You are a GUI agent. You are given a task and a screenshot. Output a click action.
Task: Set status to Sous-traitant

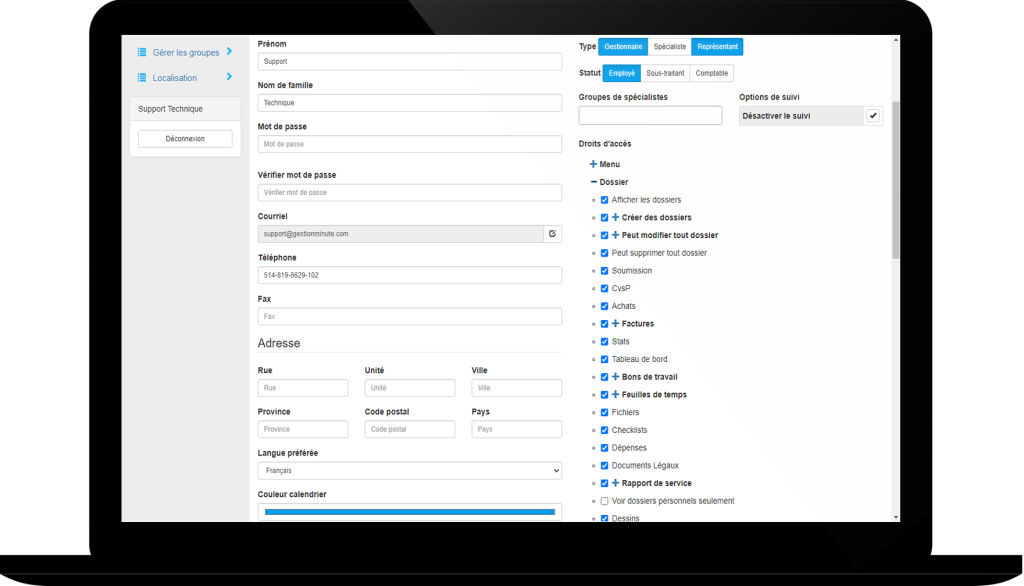[665, 73]
